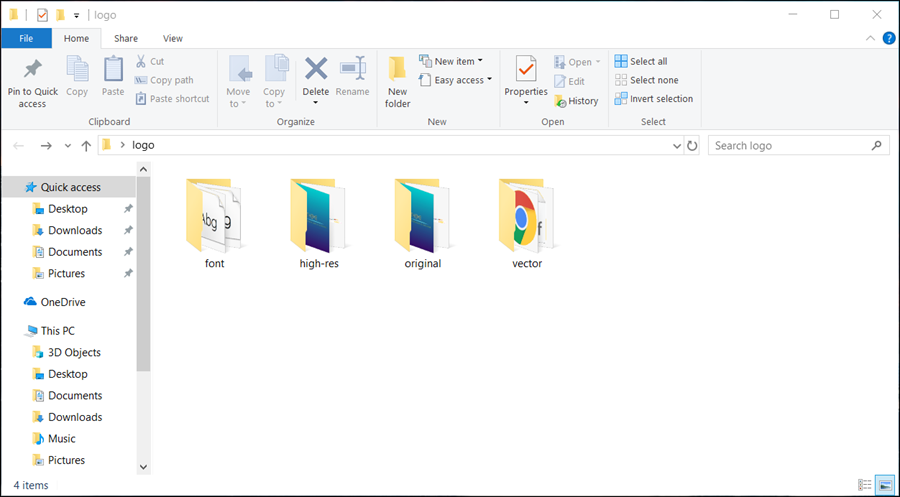Click the Cut scissors command
The height and width of the screenshot is (497, 900).
150,61
